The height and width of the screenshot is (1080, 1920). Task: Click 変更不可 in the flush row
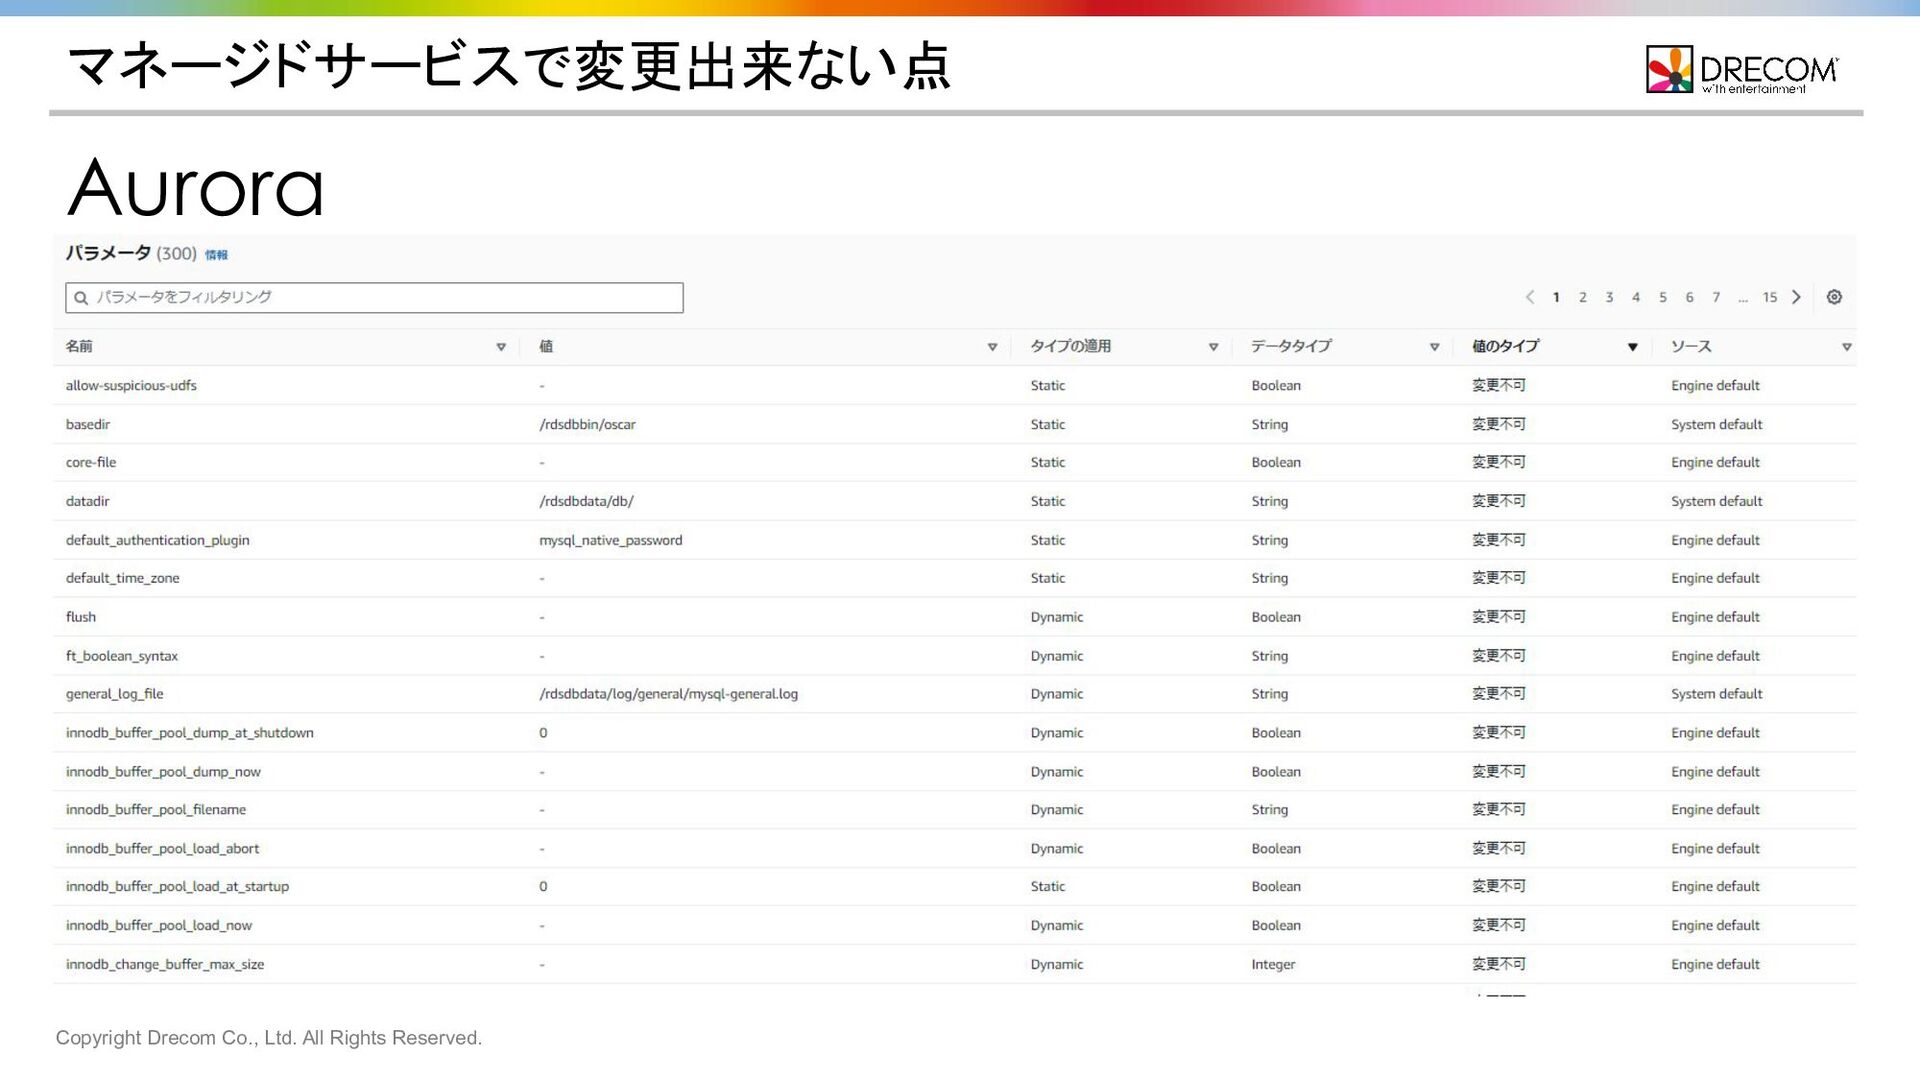click(1499, 617)
